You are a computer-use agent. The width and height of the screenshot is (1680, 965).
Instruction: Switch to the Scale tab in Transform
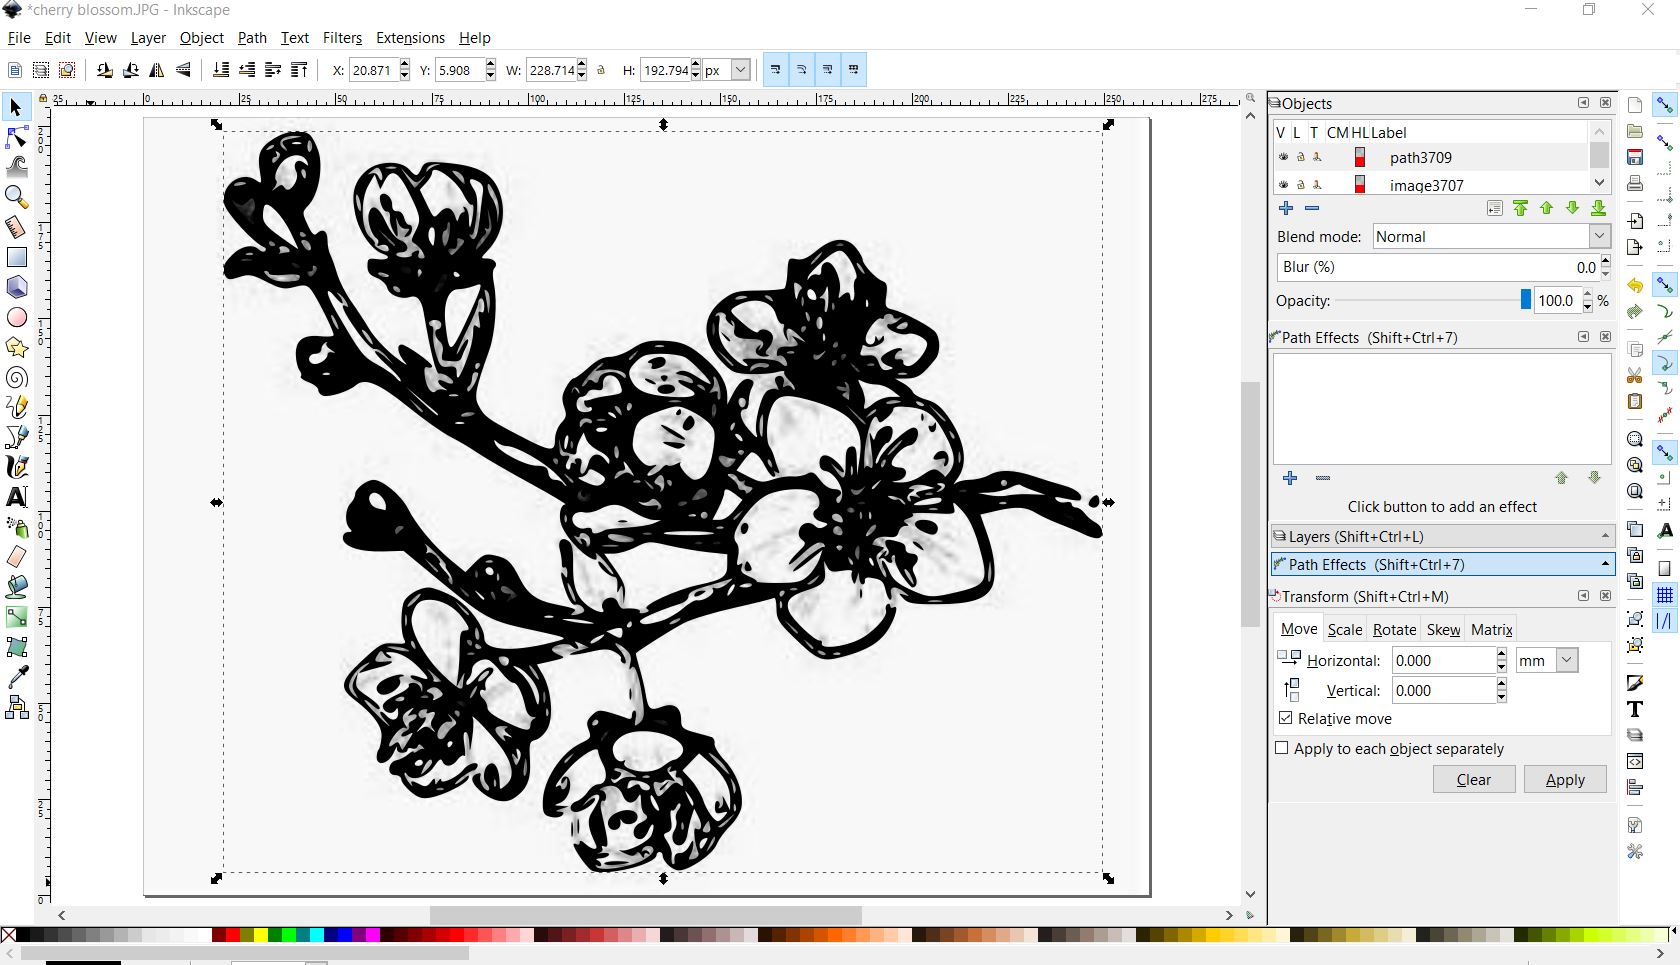1344,629
